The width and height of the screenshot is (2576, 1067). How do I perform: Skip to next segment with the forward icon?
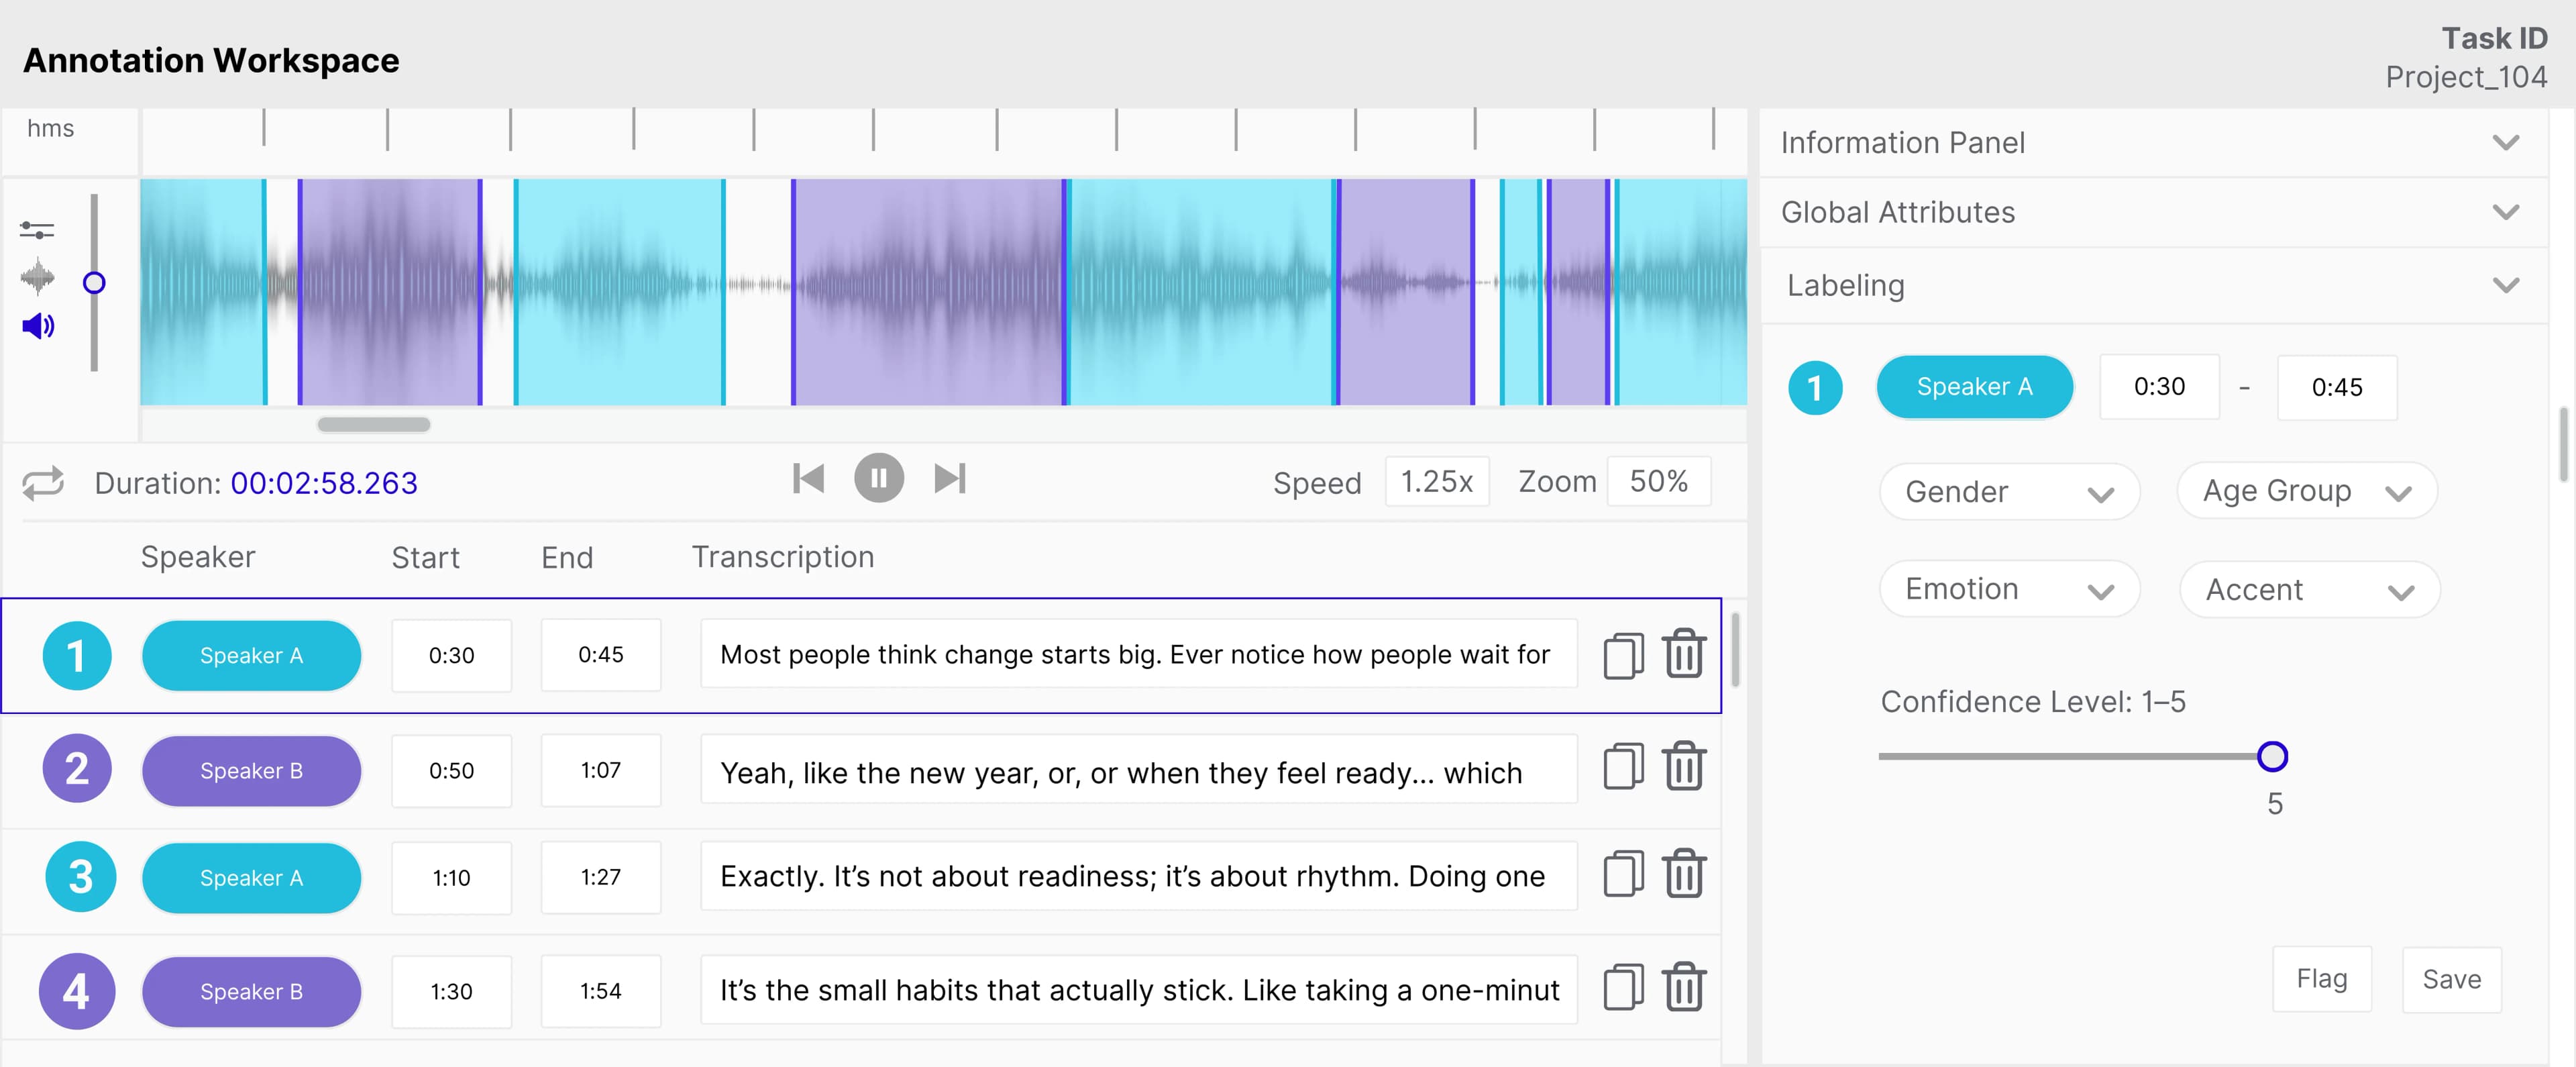(950, 478)
